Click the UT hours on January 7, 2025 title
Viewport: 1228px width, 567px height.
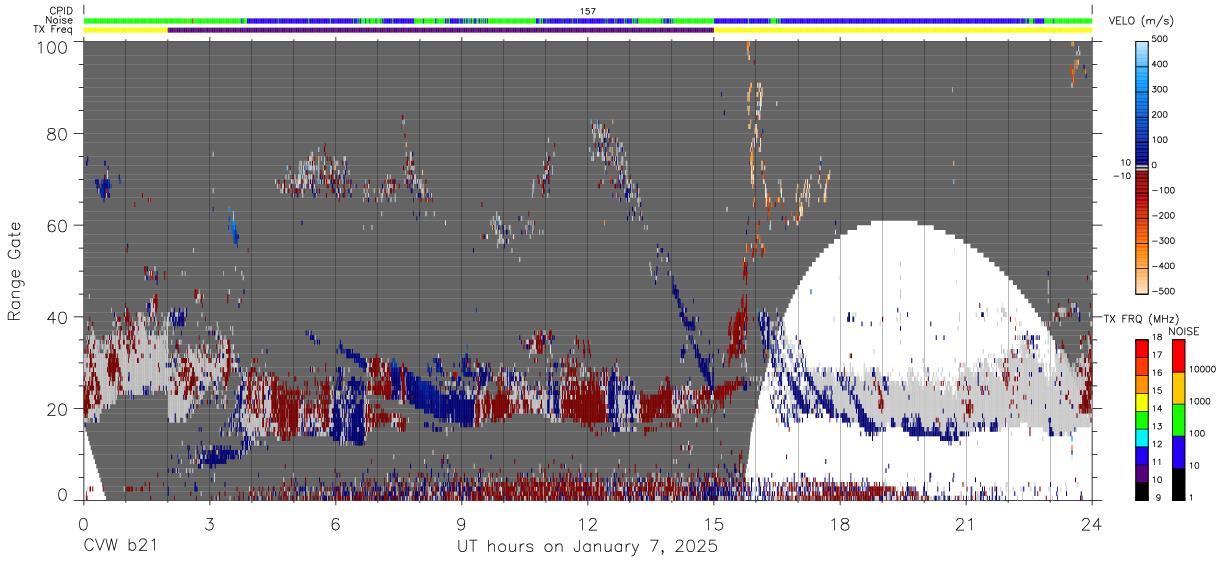click(x=587, y=547)
